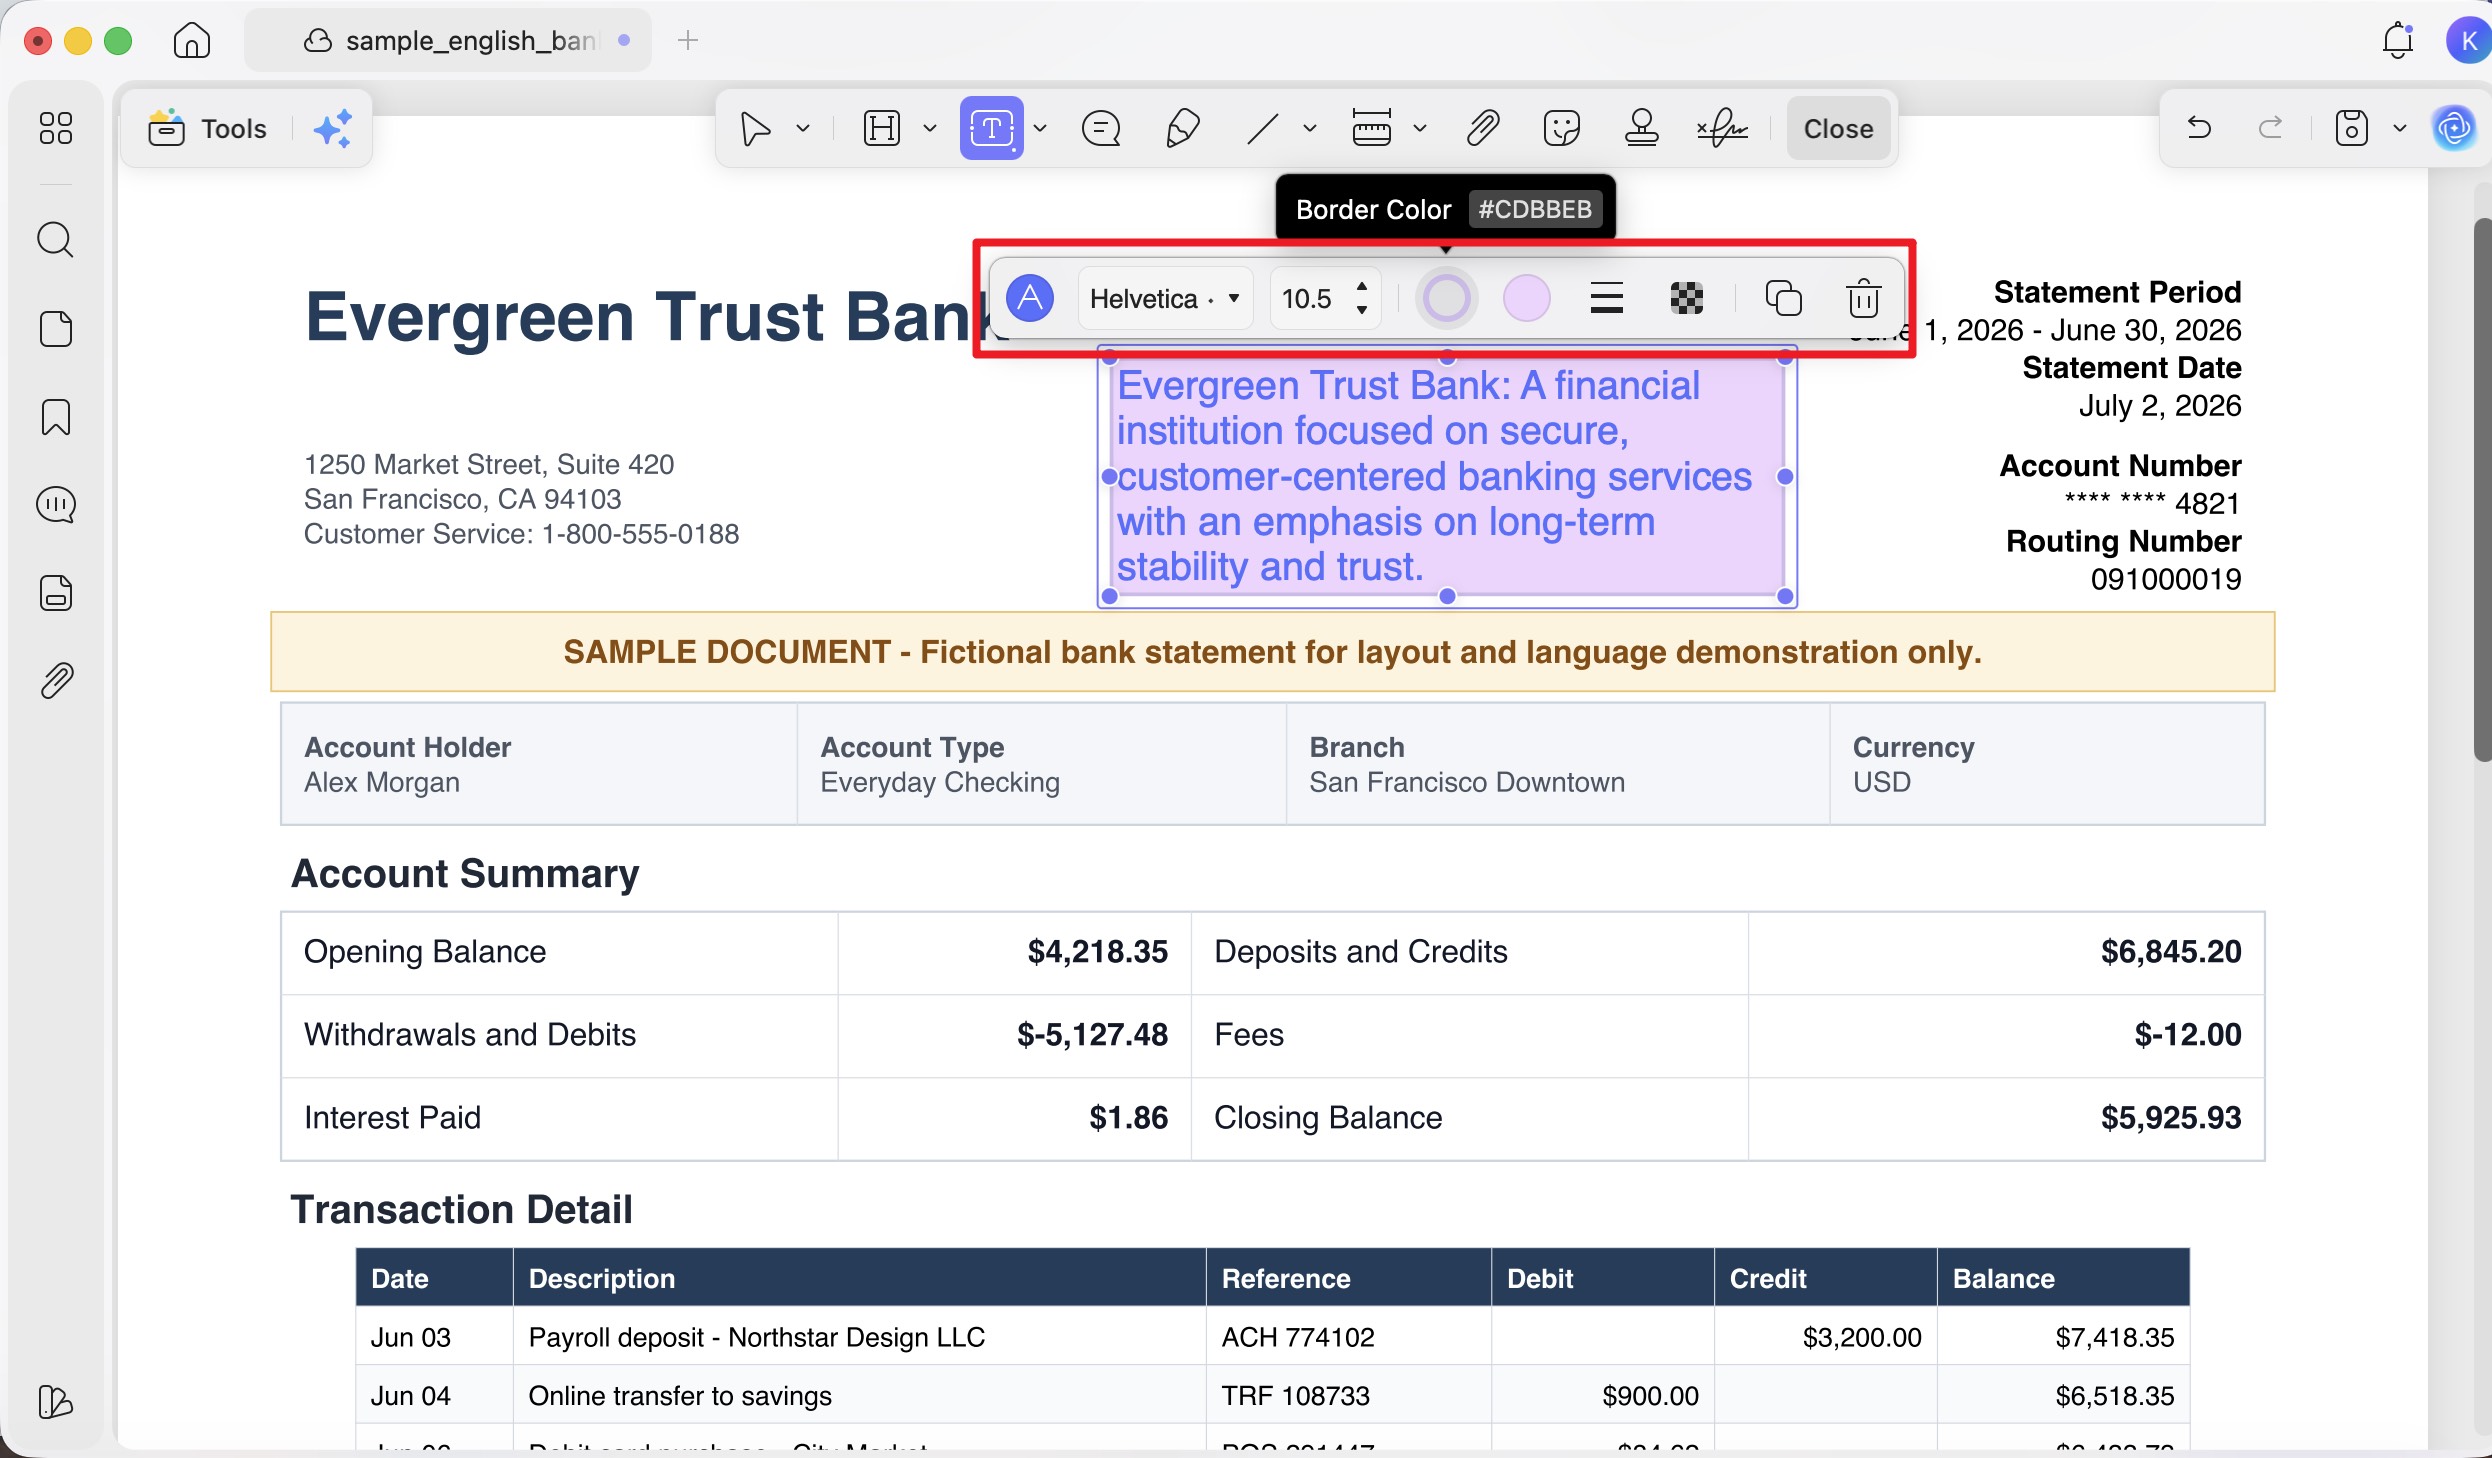The image size is (2492, 1458).
Task: Delete the selected text box
Action: click(1863, 298)
